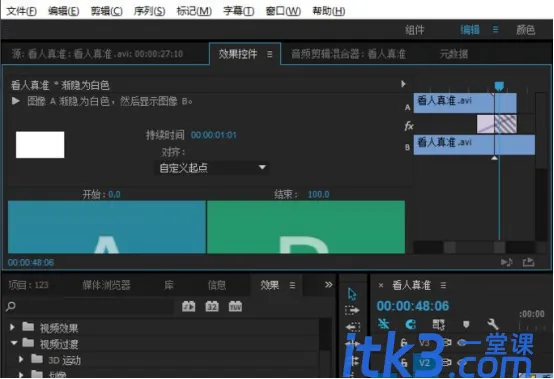This screenshot has height=379, width=554.
Task: Open the 窗口(W) menu
Action: pyautogui.click(x=283, y=11)
